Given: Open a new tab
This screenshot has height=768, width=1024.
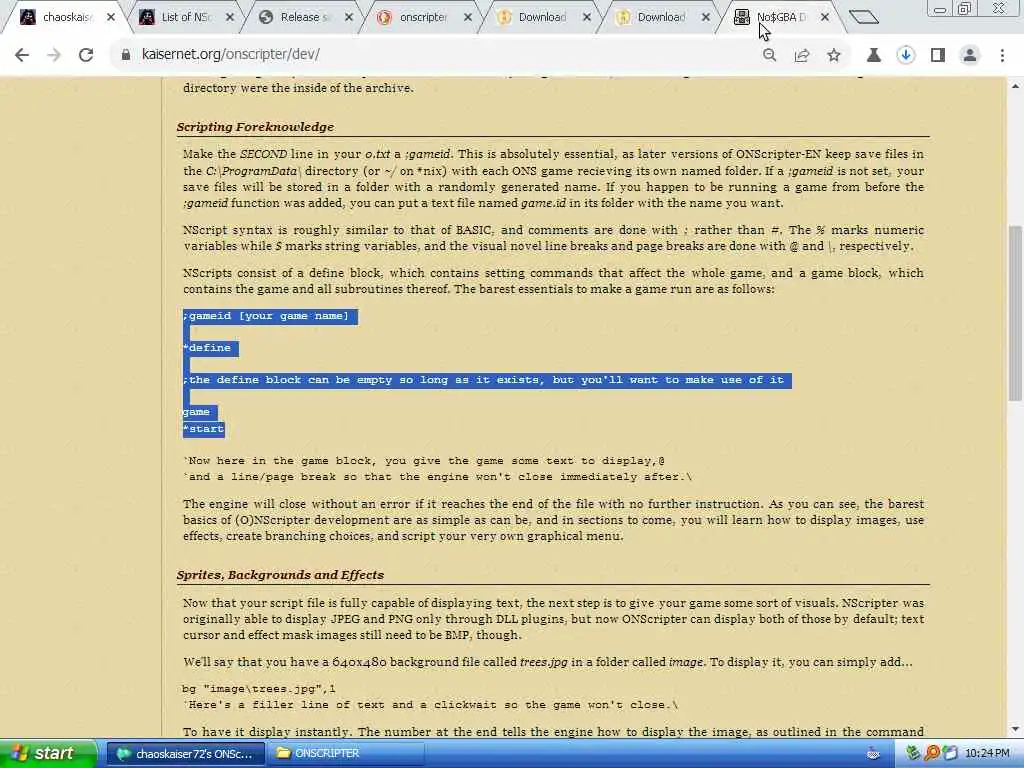Looking at the screenshot, I should coord(864,17).
